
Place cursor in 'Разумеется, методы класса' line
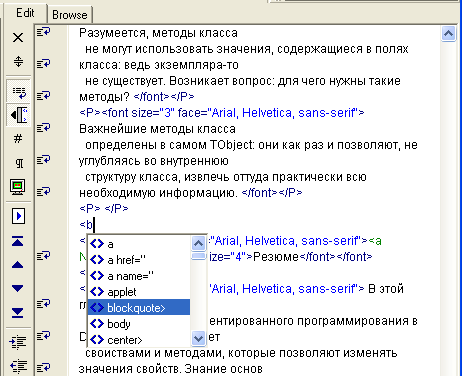point(158,33)
